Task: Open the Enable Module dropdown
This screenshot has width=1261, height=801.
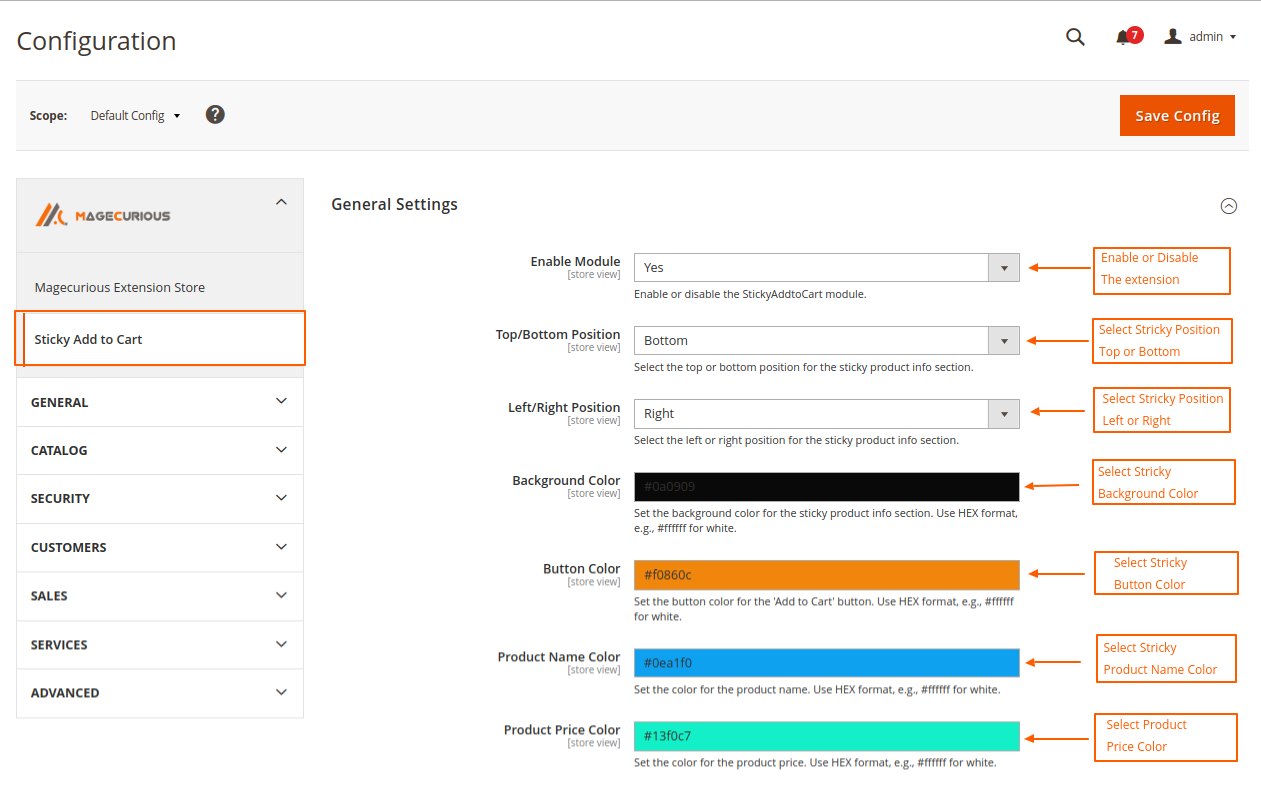Action: pyautogui.click(x=1003, y=267)
